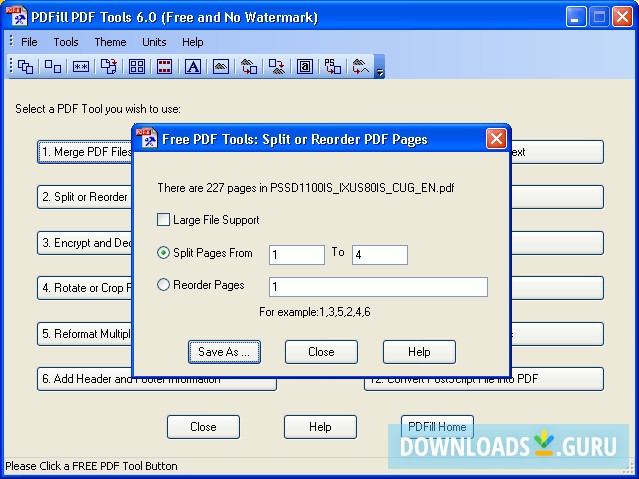639x479 pixels.
Task: Click the Convert PDF to Images icon
Action: coord(277,66)
